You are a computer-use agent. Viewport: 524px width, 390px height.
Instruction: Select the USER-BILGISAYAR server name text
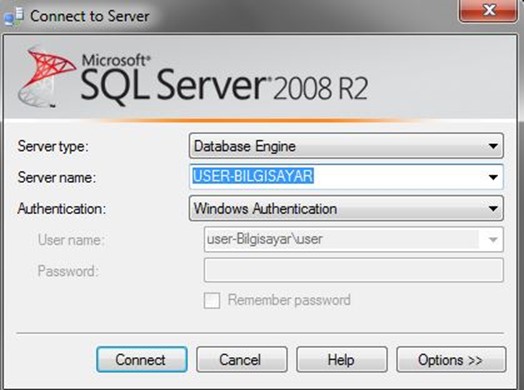coord(253,176)
